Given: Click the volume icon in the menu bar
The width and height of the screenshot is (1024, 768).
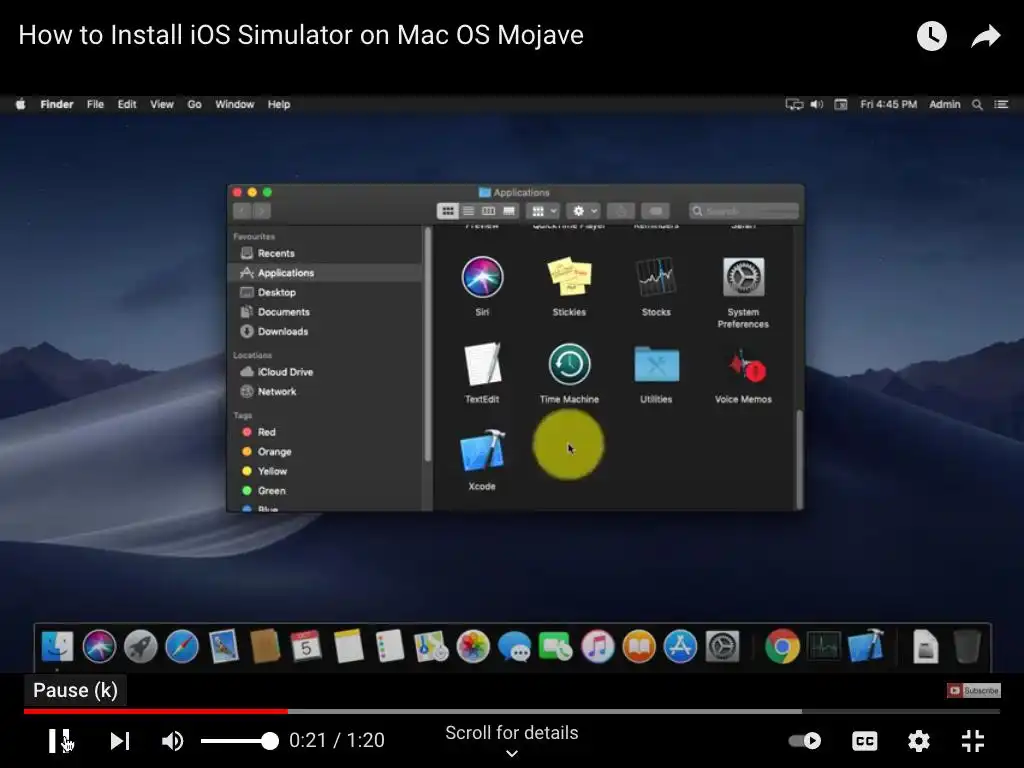Looking at the screenshot, I should (x=816, y=104).
